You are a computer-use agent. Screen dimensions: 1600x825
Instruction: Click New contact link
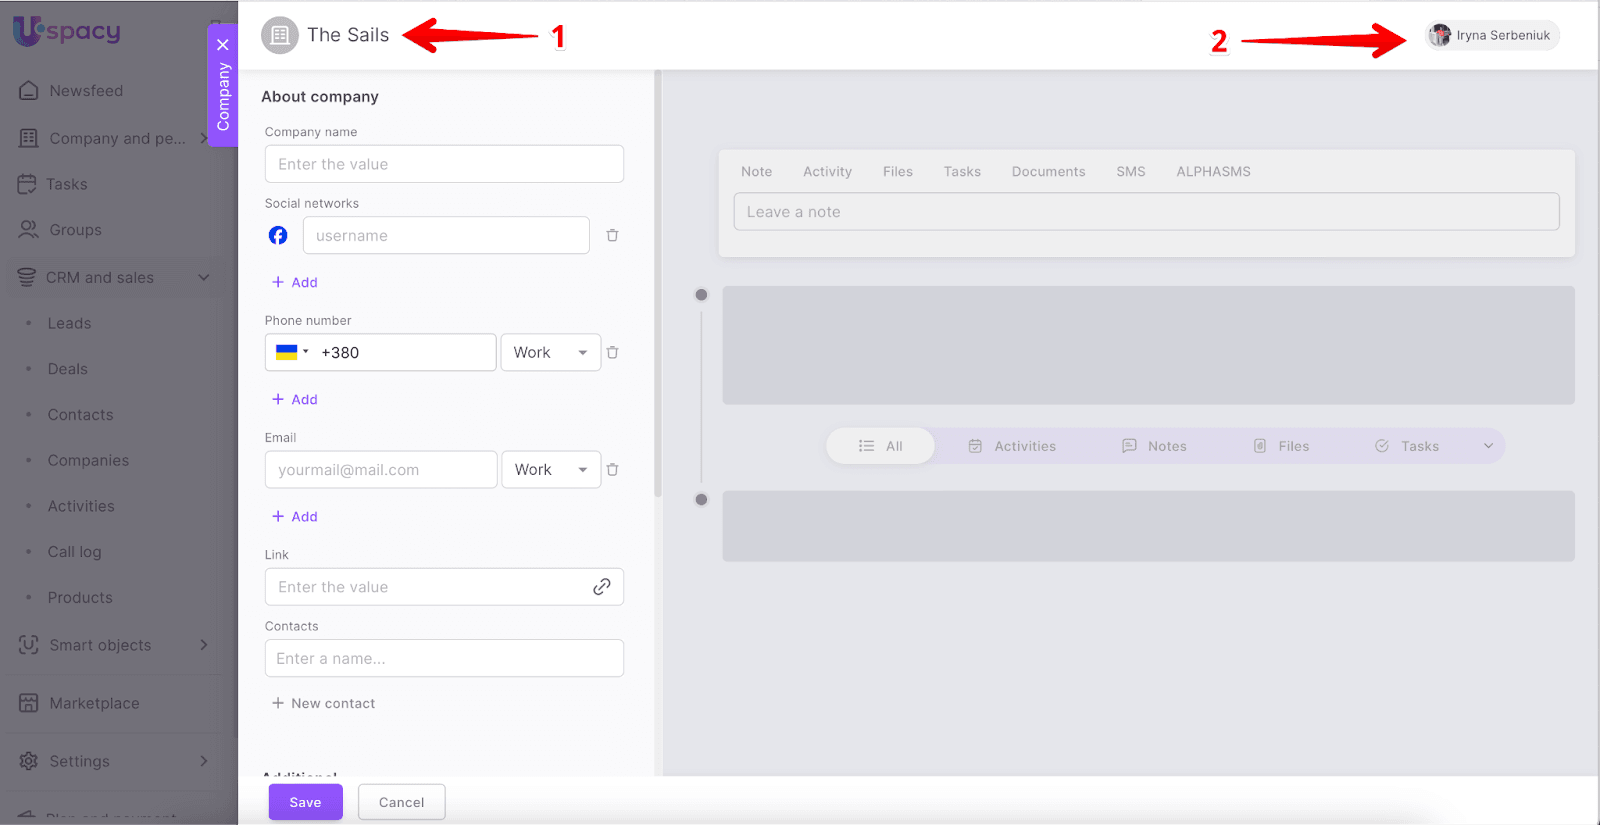point(323,703)
